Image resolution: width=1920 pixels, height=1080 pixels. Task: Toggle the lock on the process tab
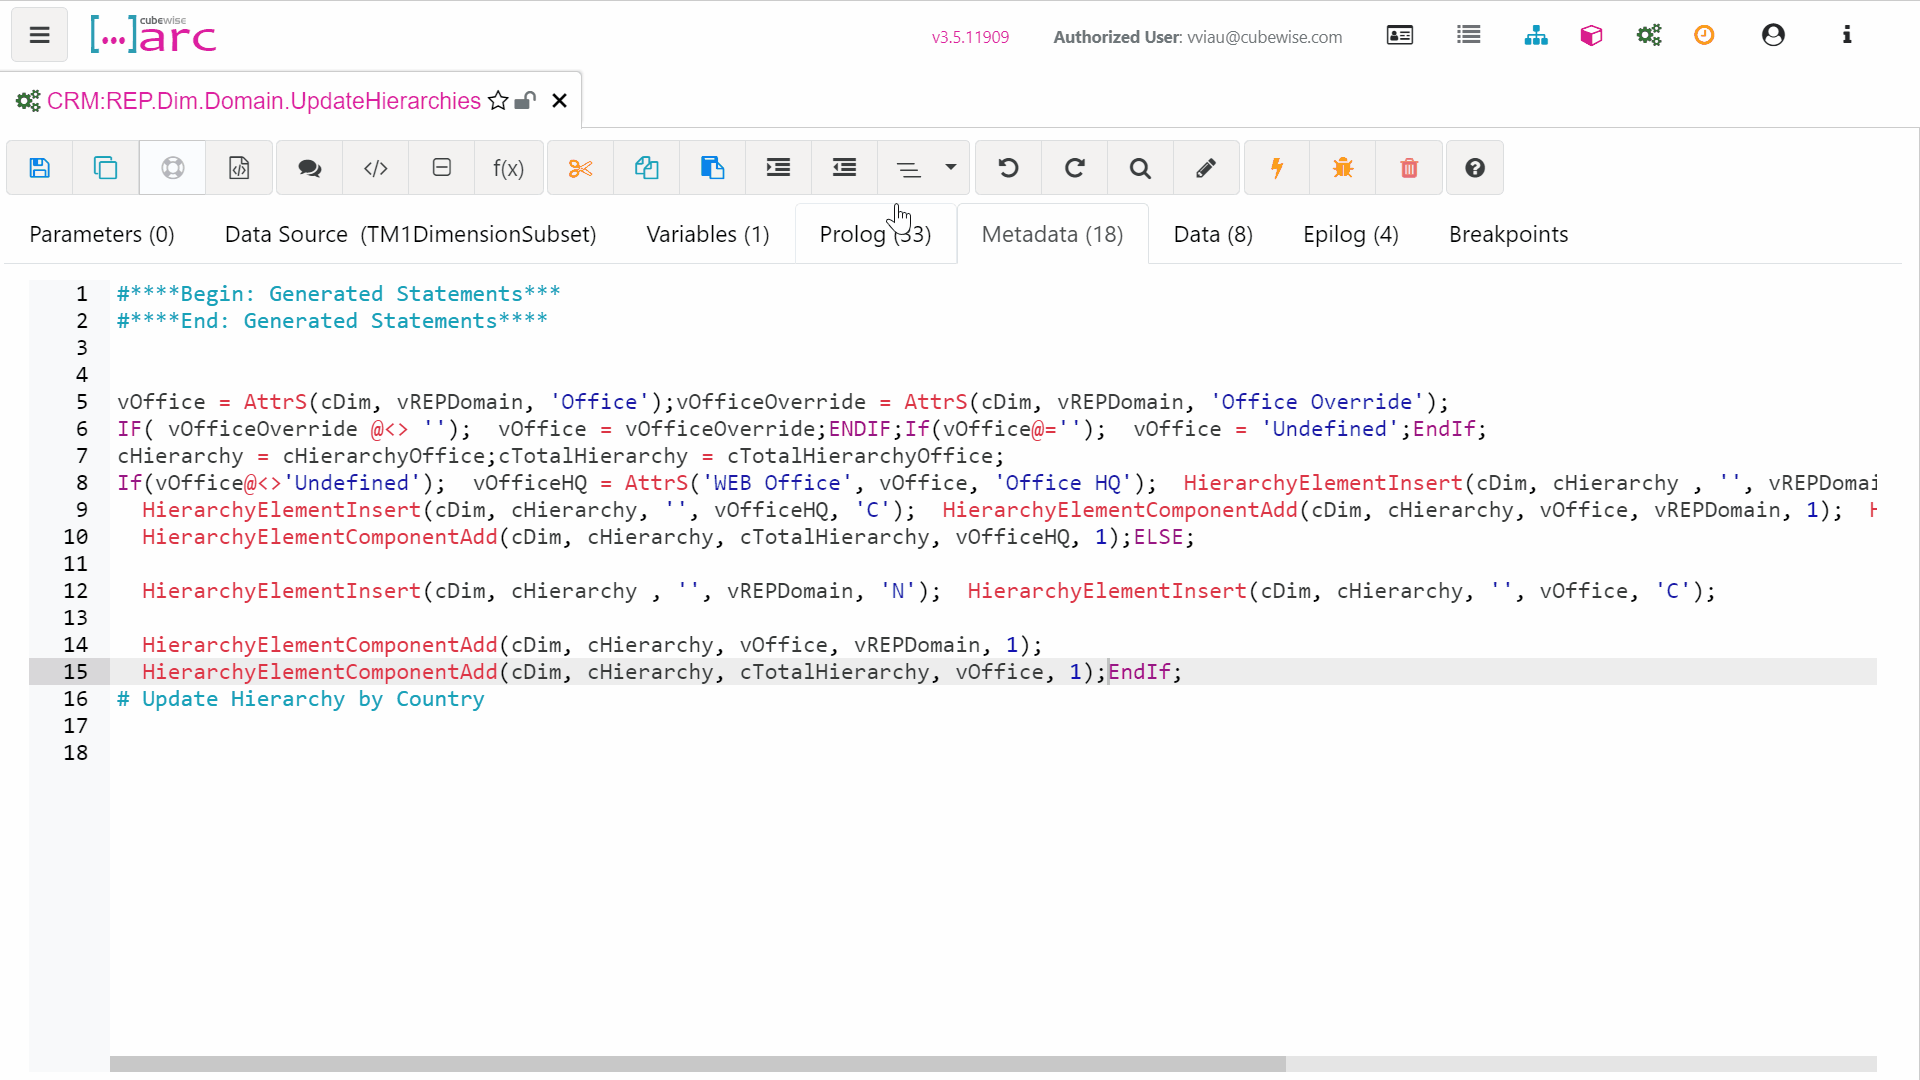point(525,101)
